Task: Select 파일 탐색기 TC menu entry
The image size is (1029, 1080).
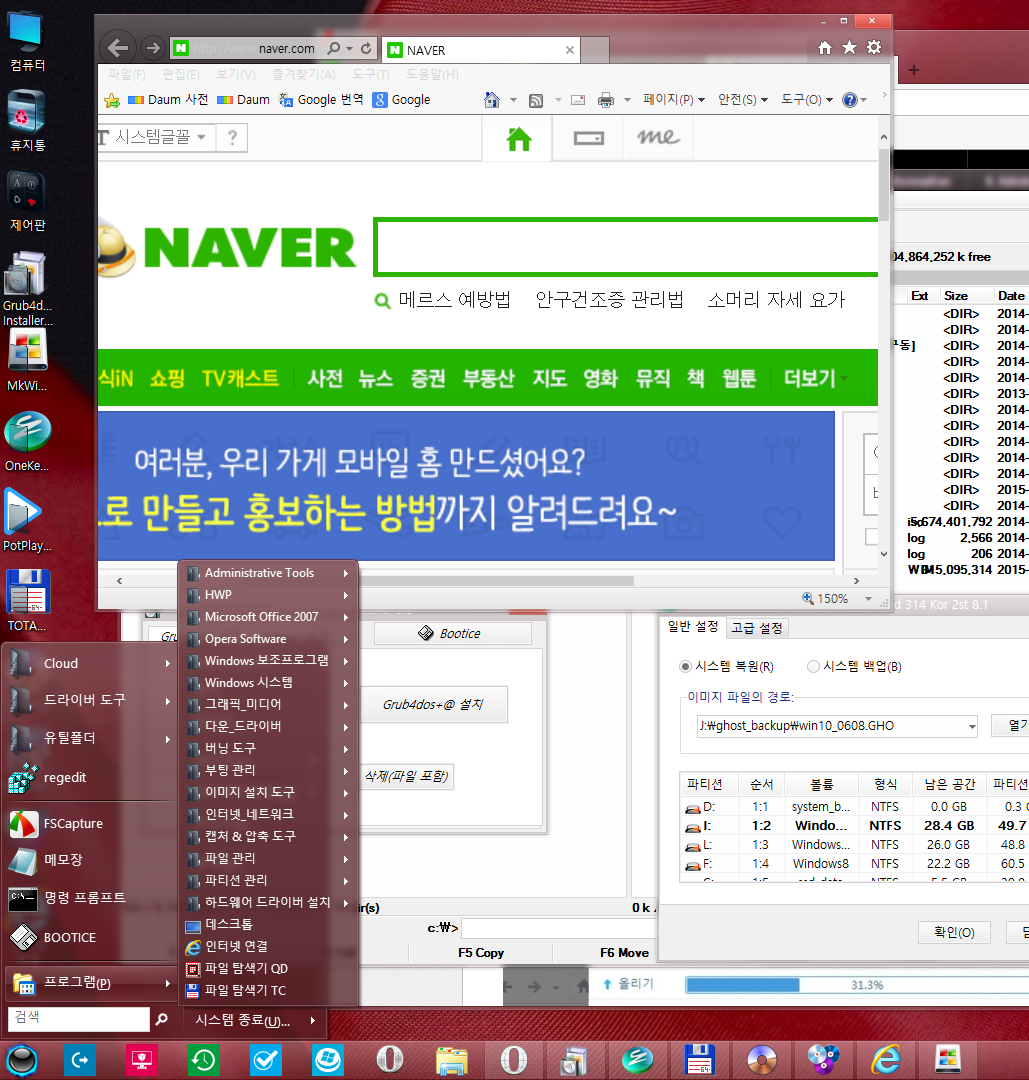Action: (269, 990)
